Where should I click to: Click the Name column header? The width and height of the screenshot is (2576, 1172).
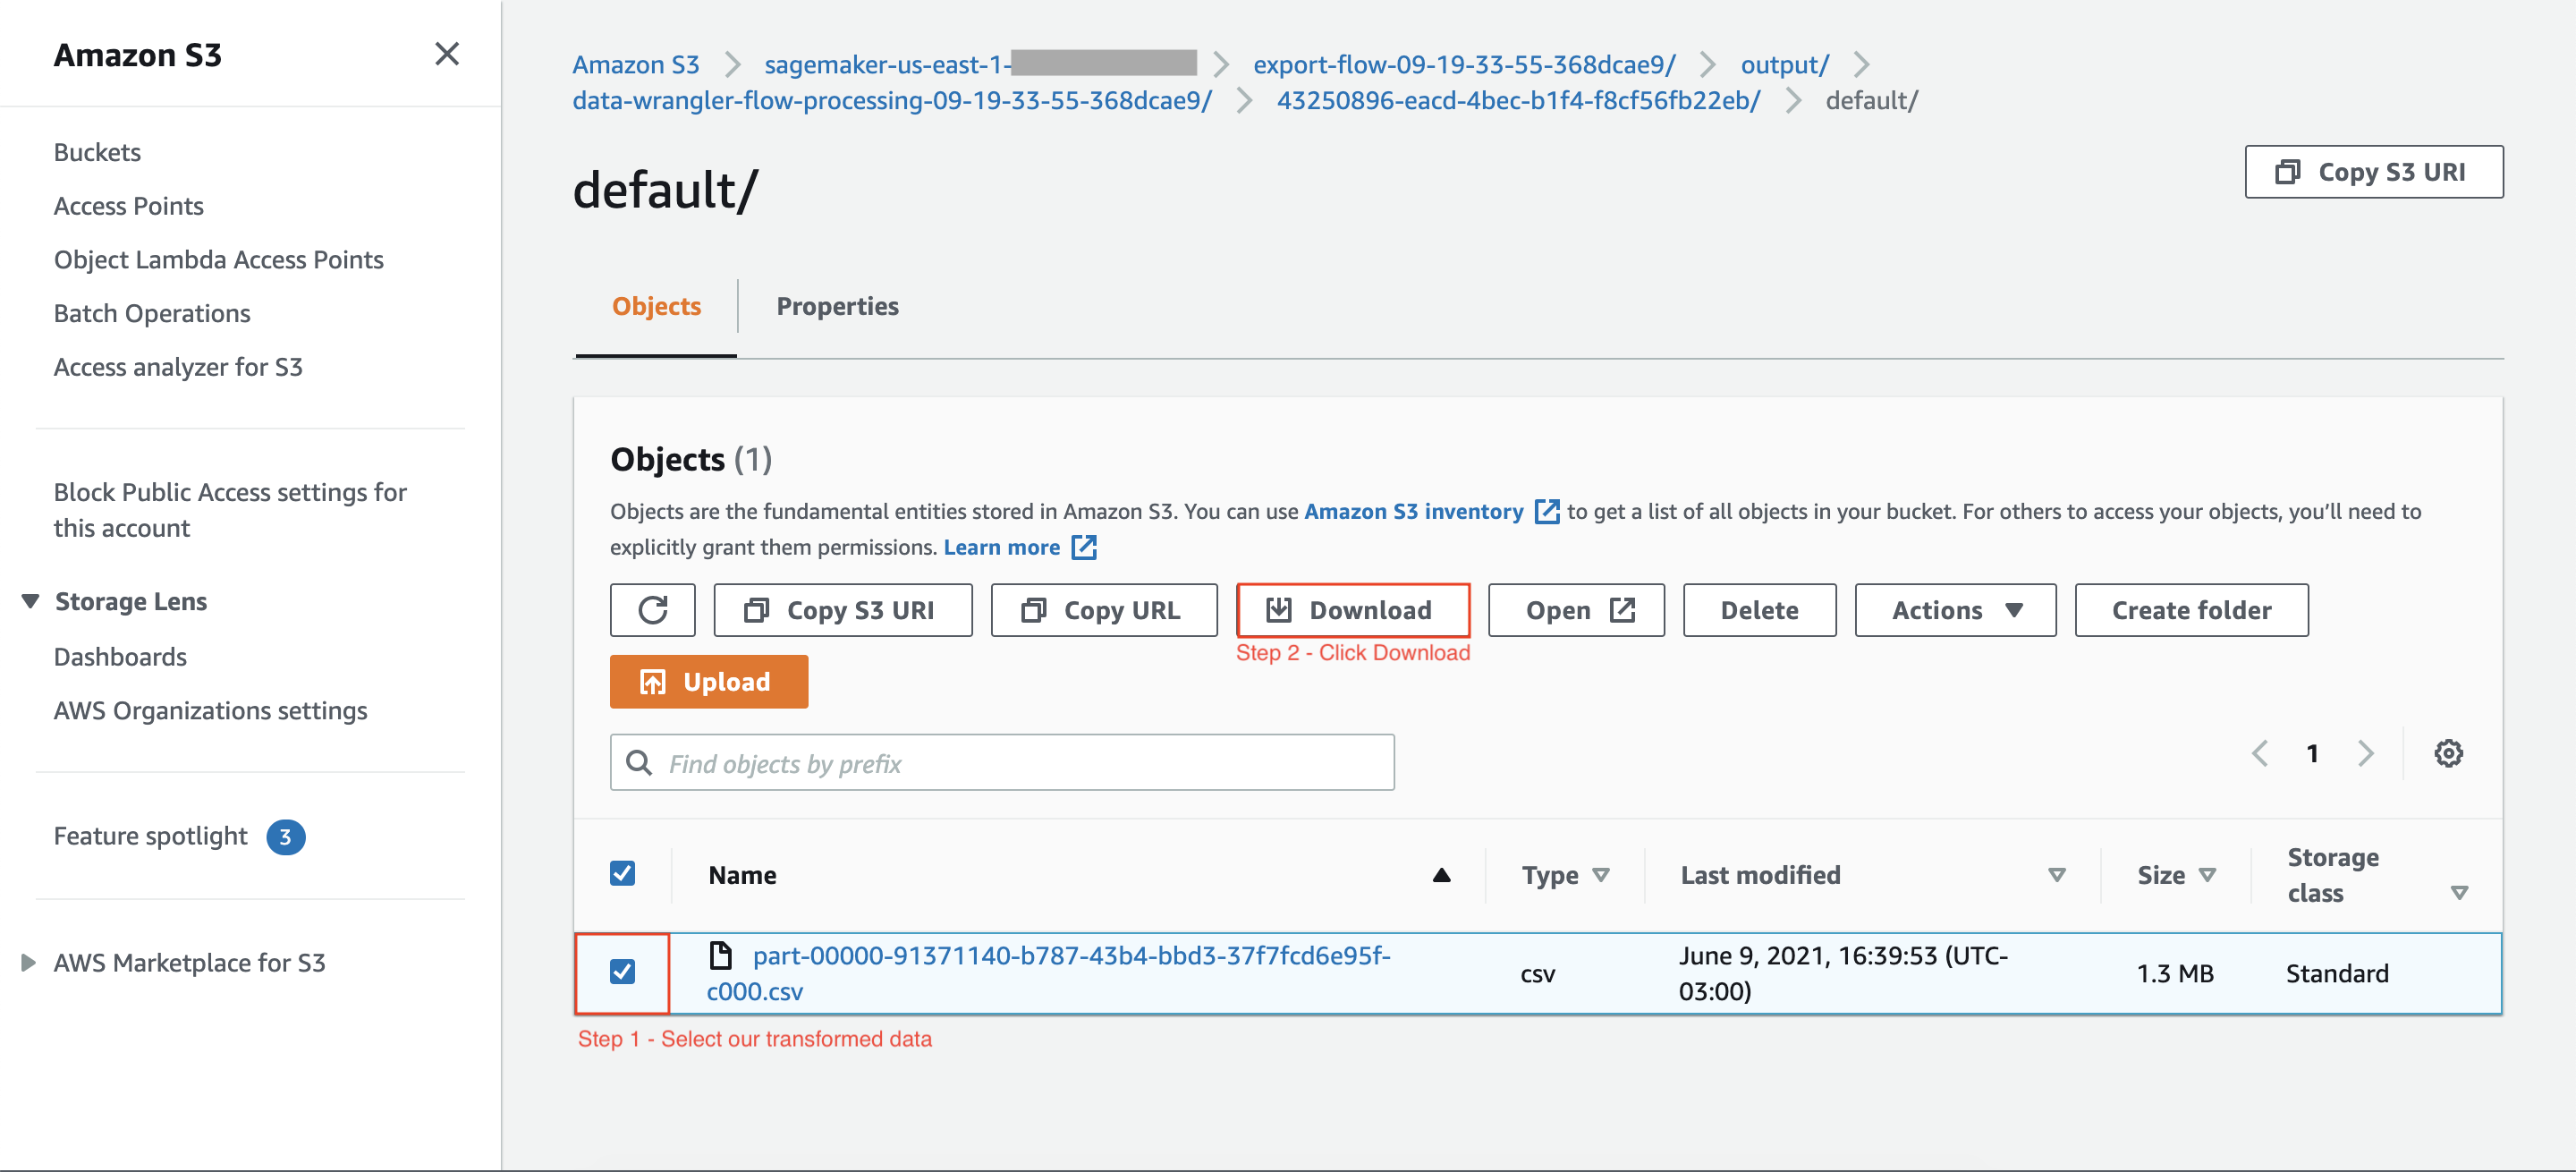[742, 875]
